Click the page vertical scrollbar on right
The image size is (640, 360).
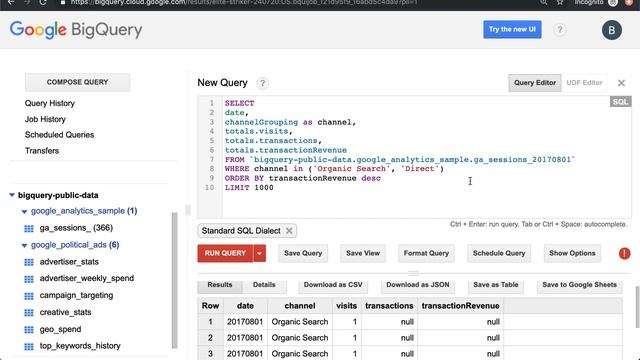tap(638, 307)
